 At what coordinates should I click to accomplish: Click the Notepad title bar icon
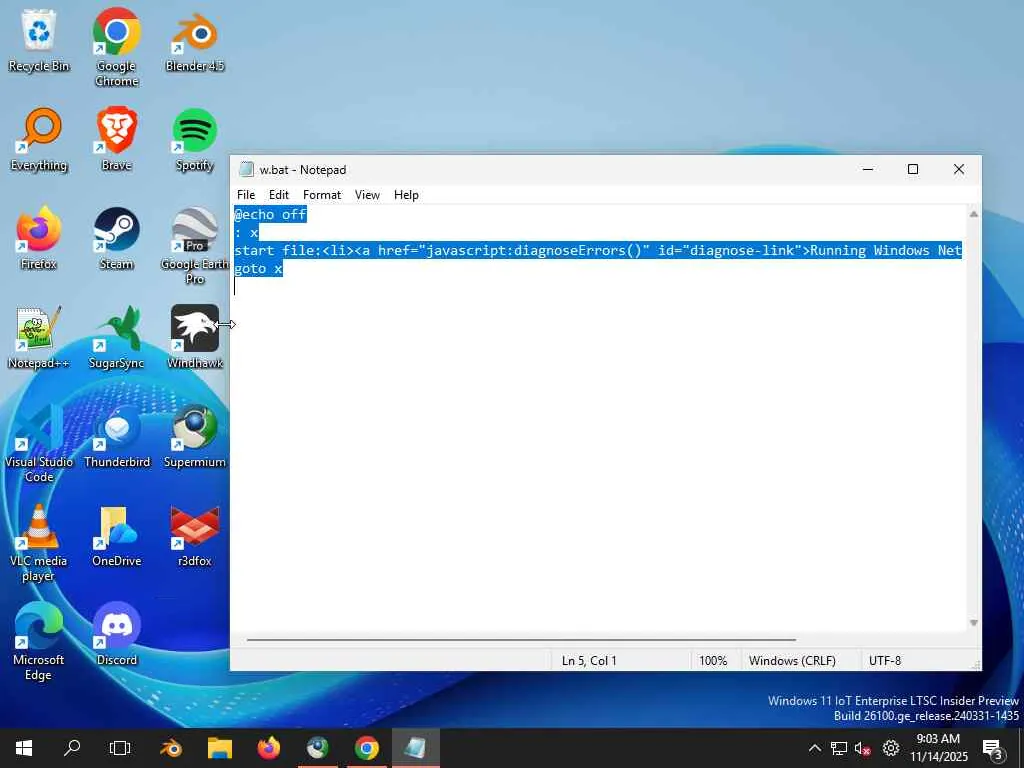click(x=246, y=170)
